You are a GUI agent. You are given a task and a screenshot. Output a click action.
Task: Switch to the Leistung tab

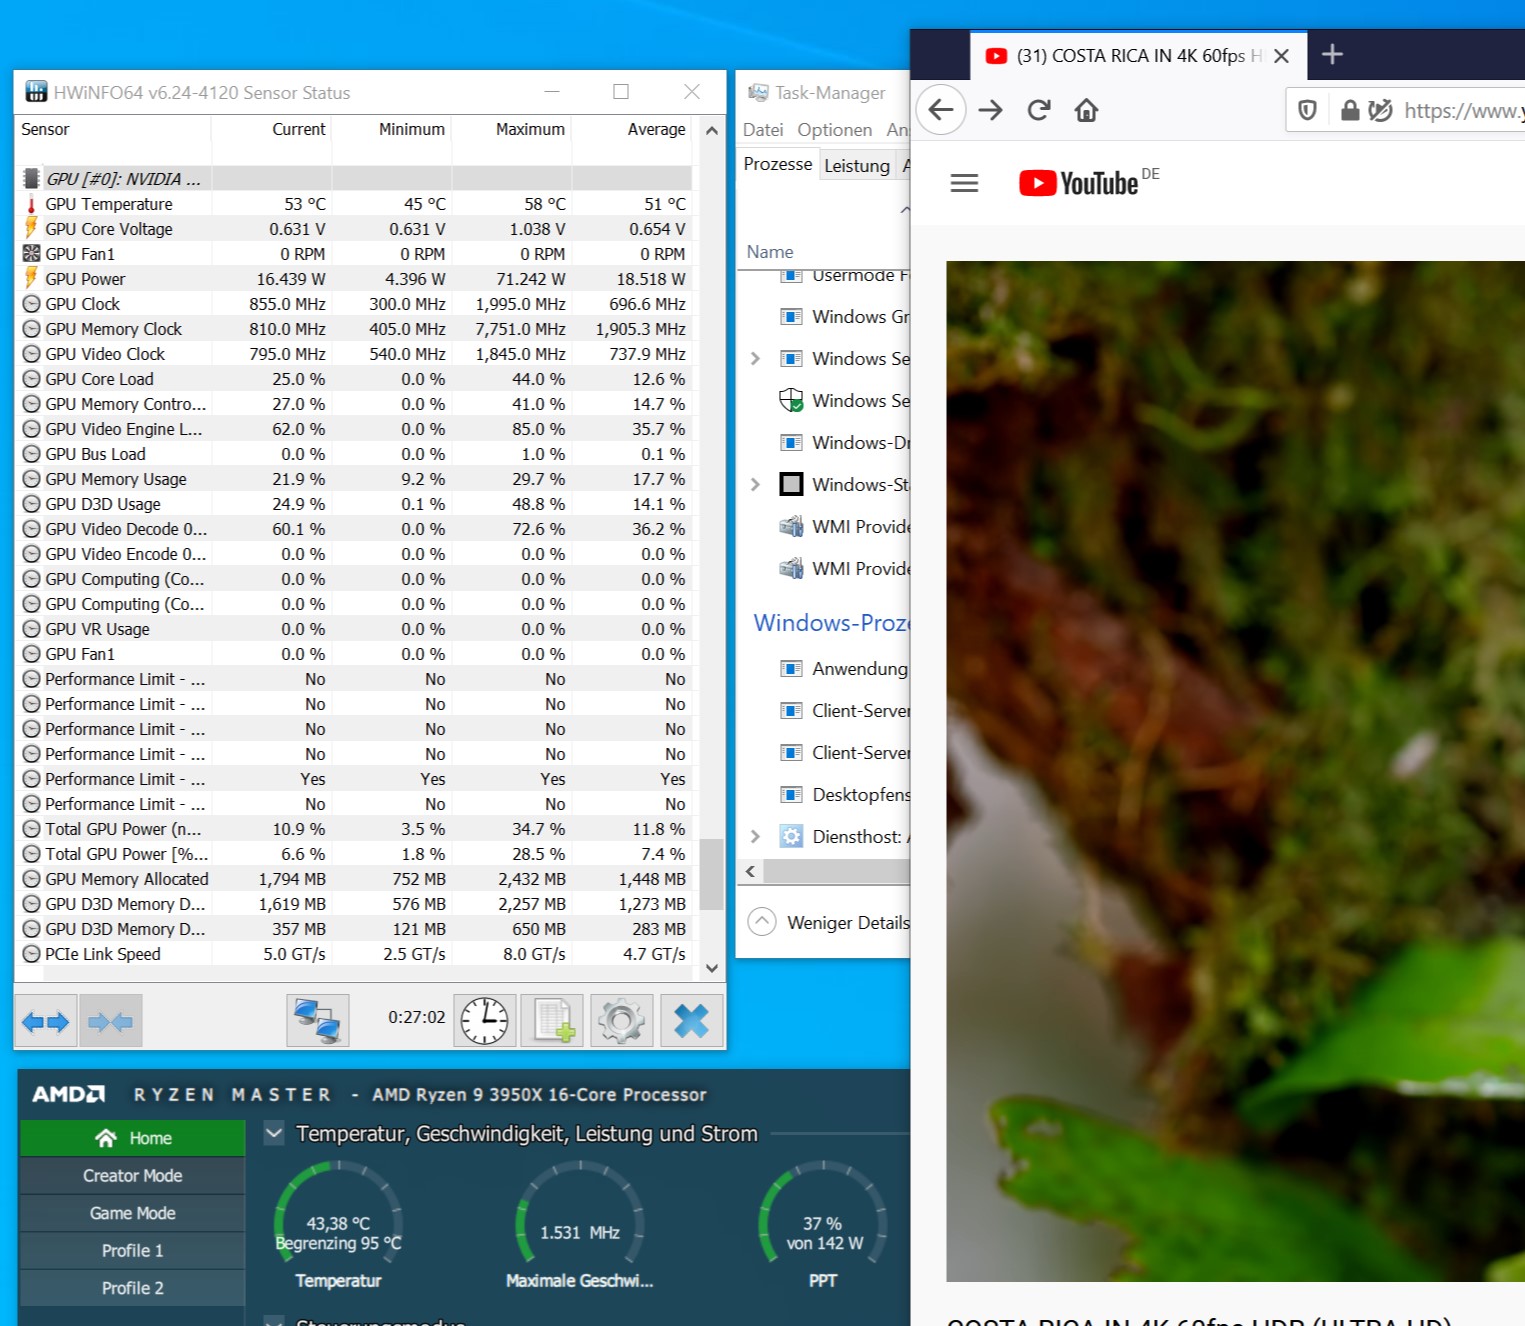click(856, 165)
